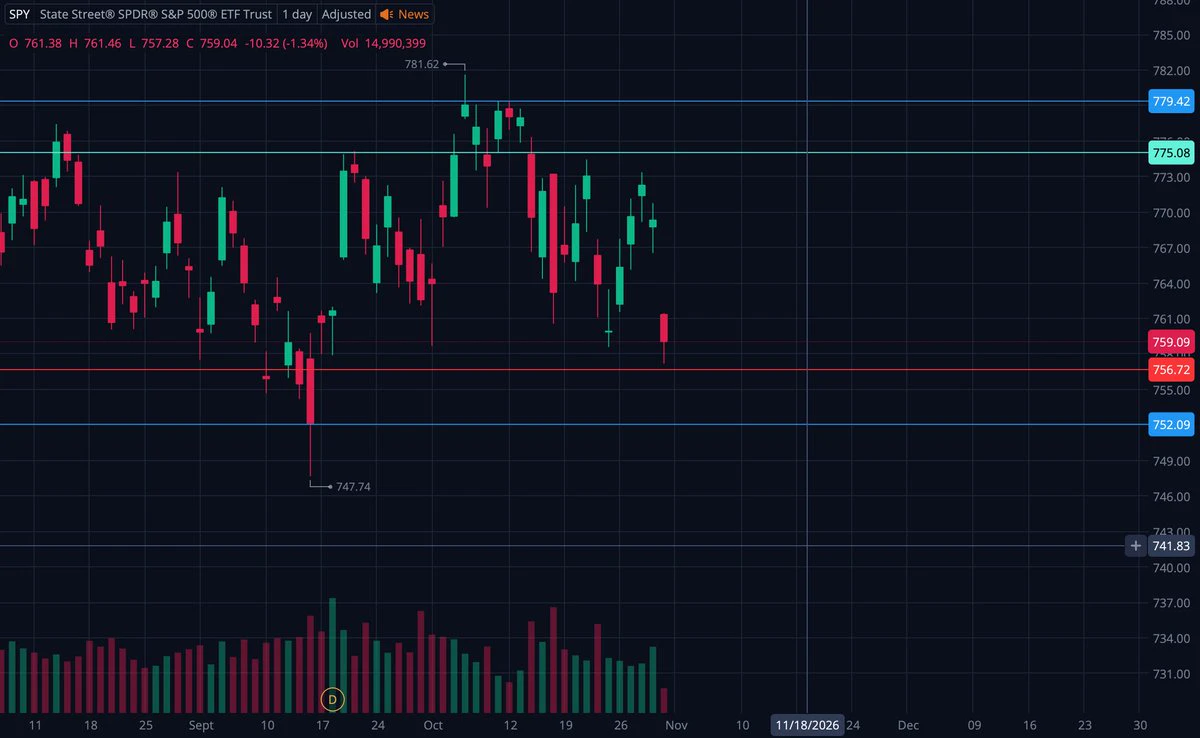Click the plus icon beside 741.83
The image size is (1200, 738).
[1135, 545]
